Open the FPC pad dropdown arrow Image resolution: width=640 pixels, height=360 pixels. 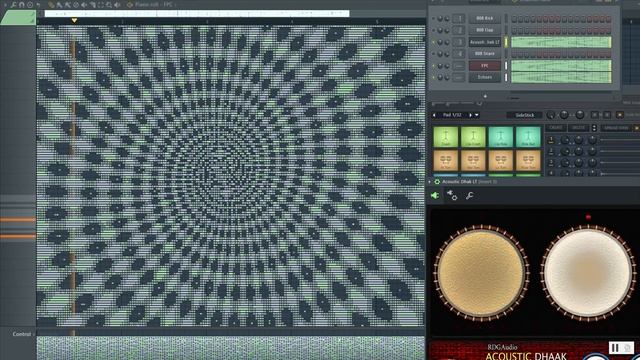coord(476,115)
